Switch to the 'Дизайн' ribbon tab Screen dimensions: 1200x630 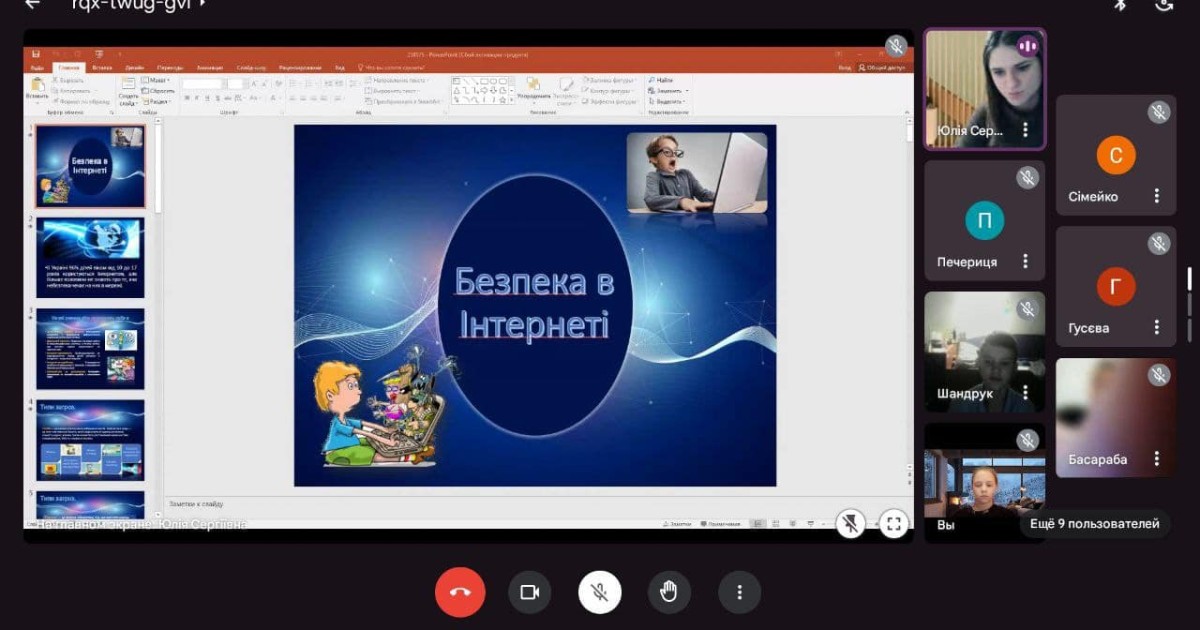tap(135, 68)
